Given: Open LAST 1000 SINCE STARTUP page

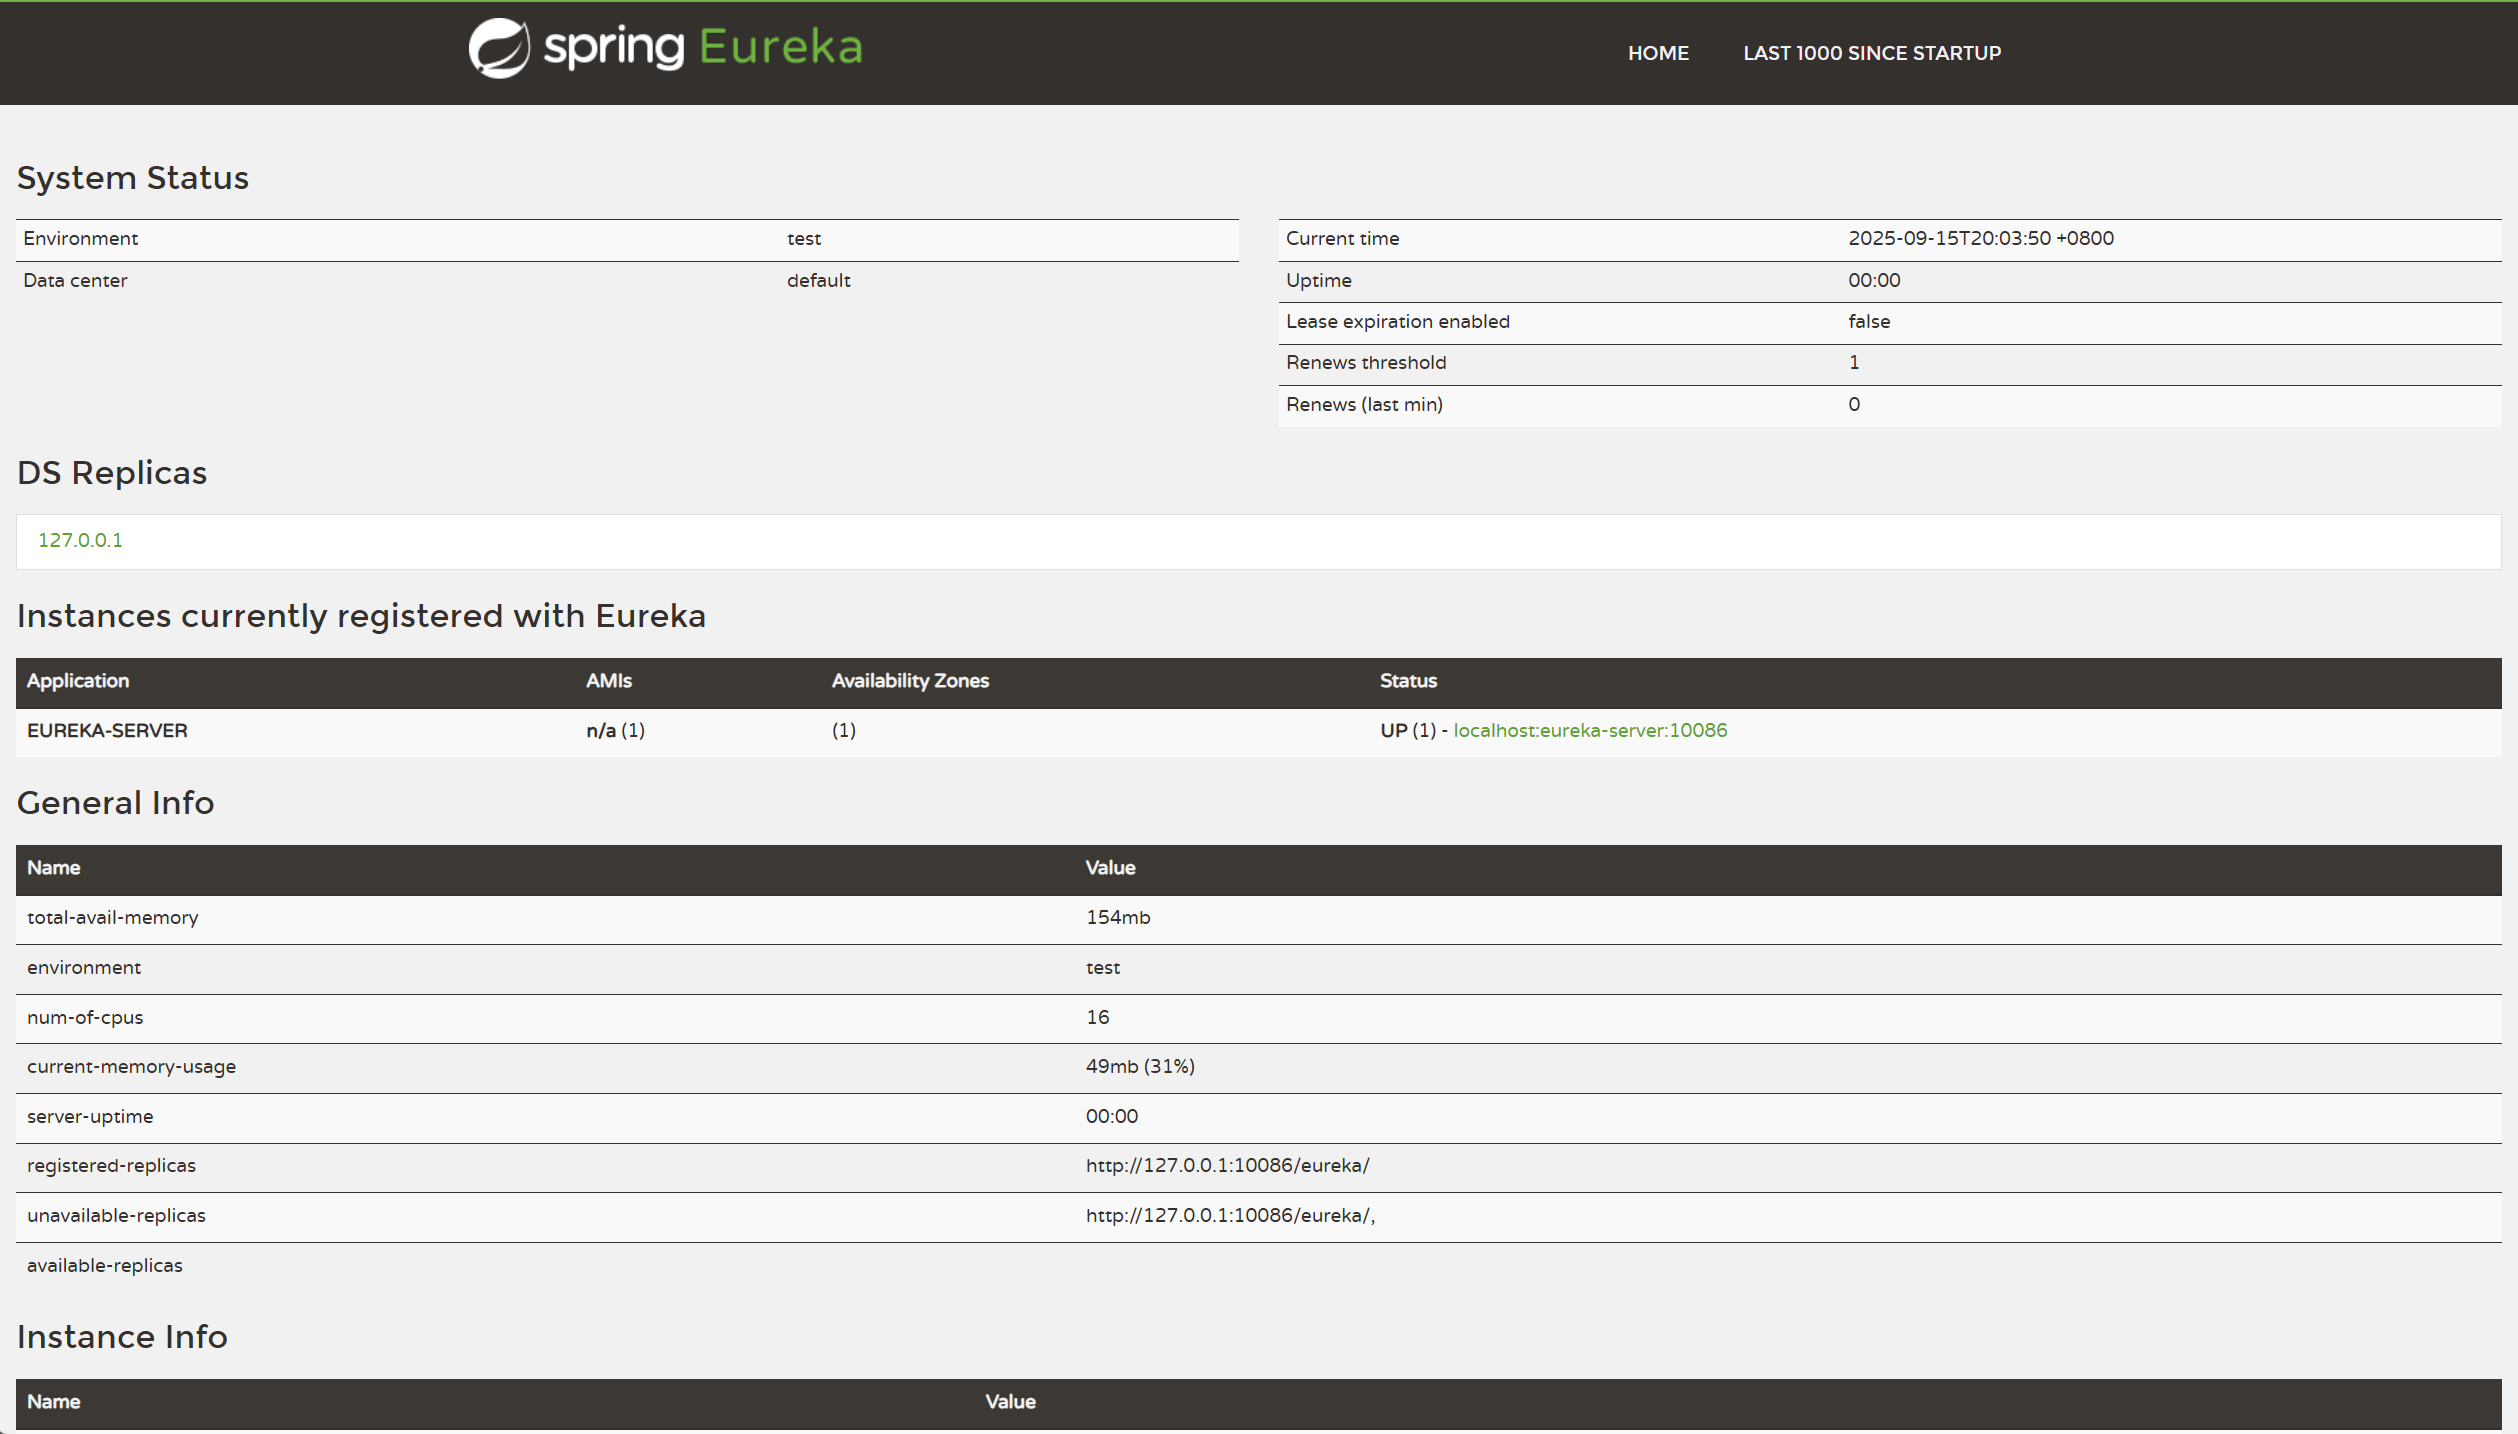Looking at the screenshot, I should tap(1872, 53).
